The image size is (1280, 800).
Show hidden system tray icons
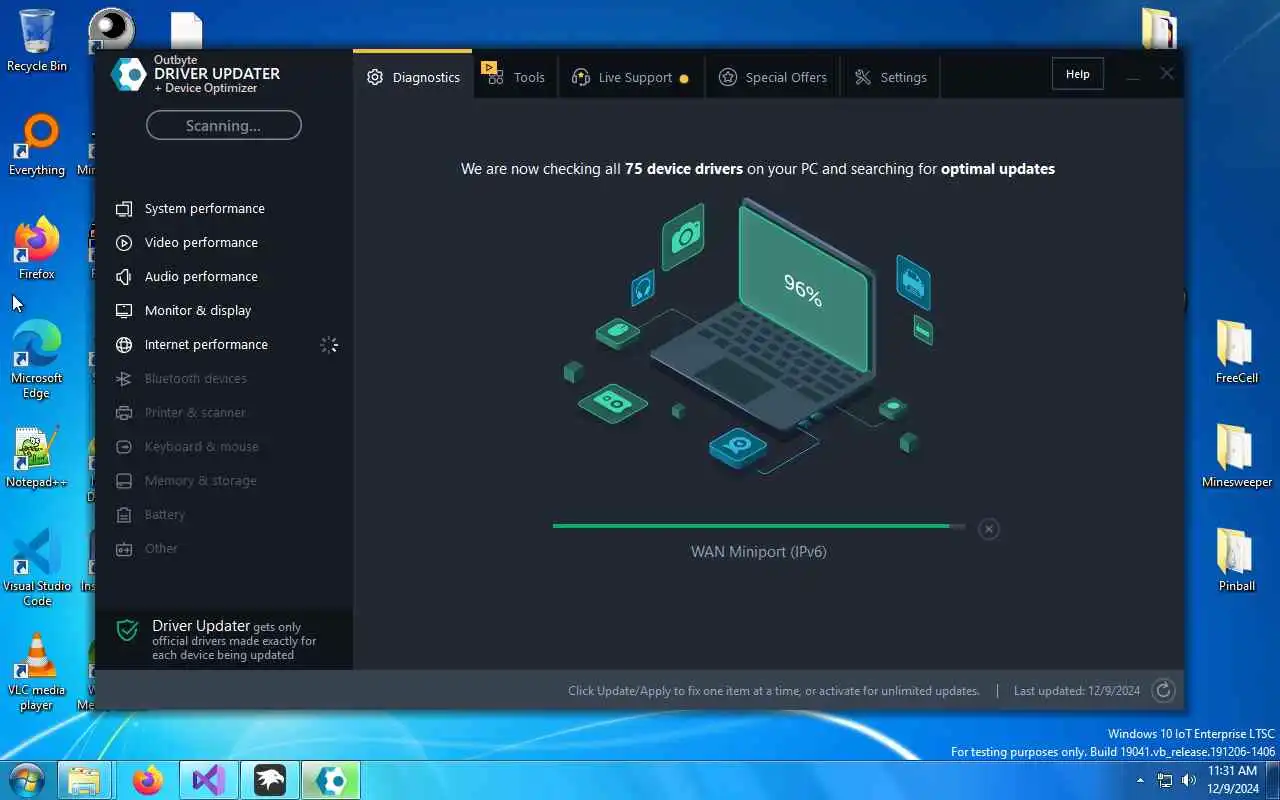tap(1140, 780)
